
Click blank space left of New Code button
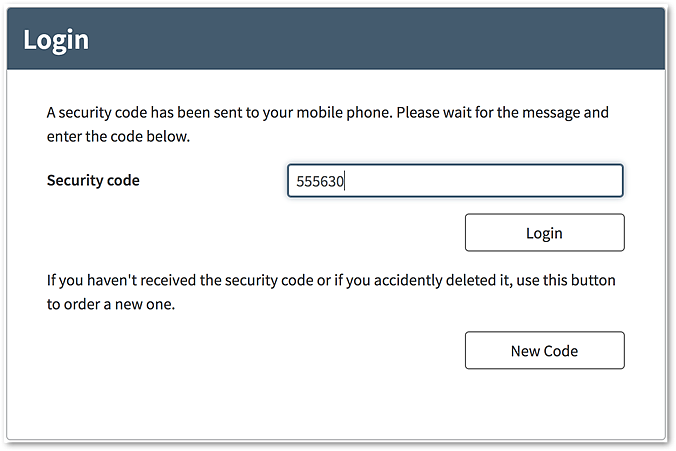[x=250, y=350]
